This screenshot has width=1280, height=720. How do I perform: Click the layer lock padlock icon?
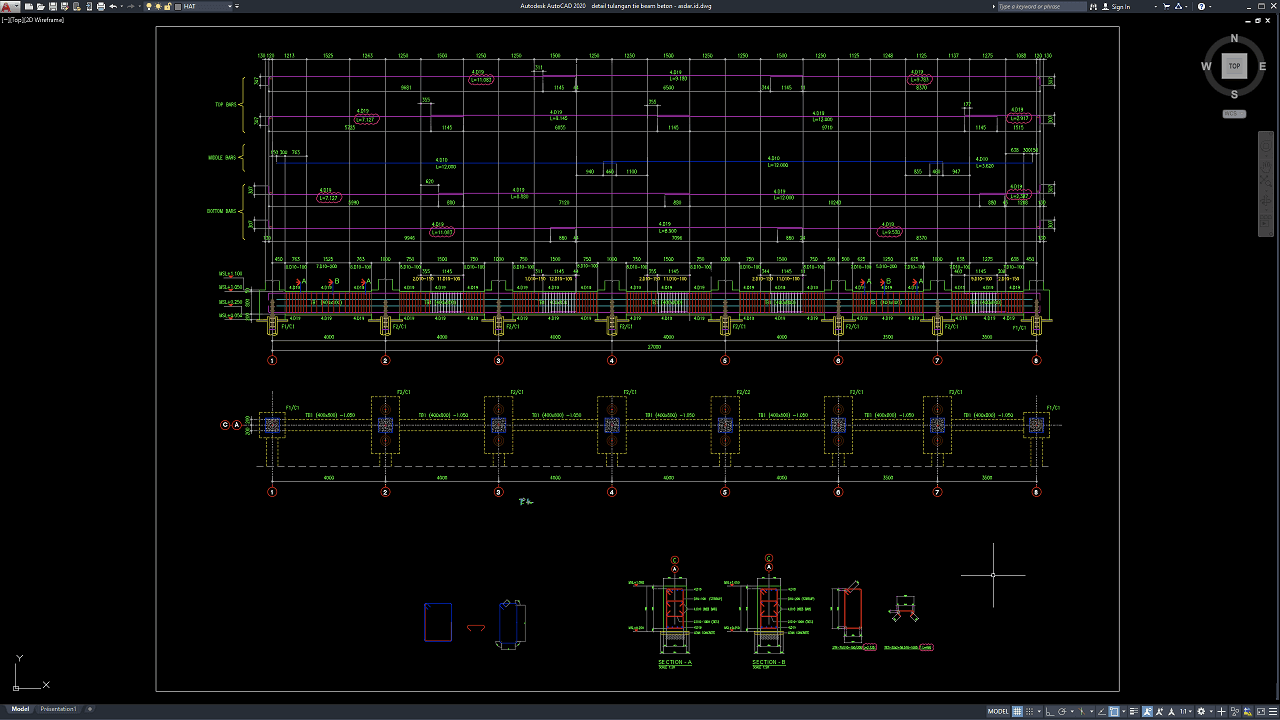pos(168,6)
